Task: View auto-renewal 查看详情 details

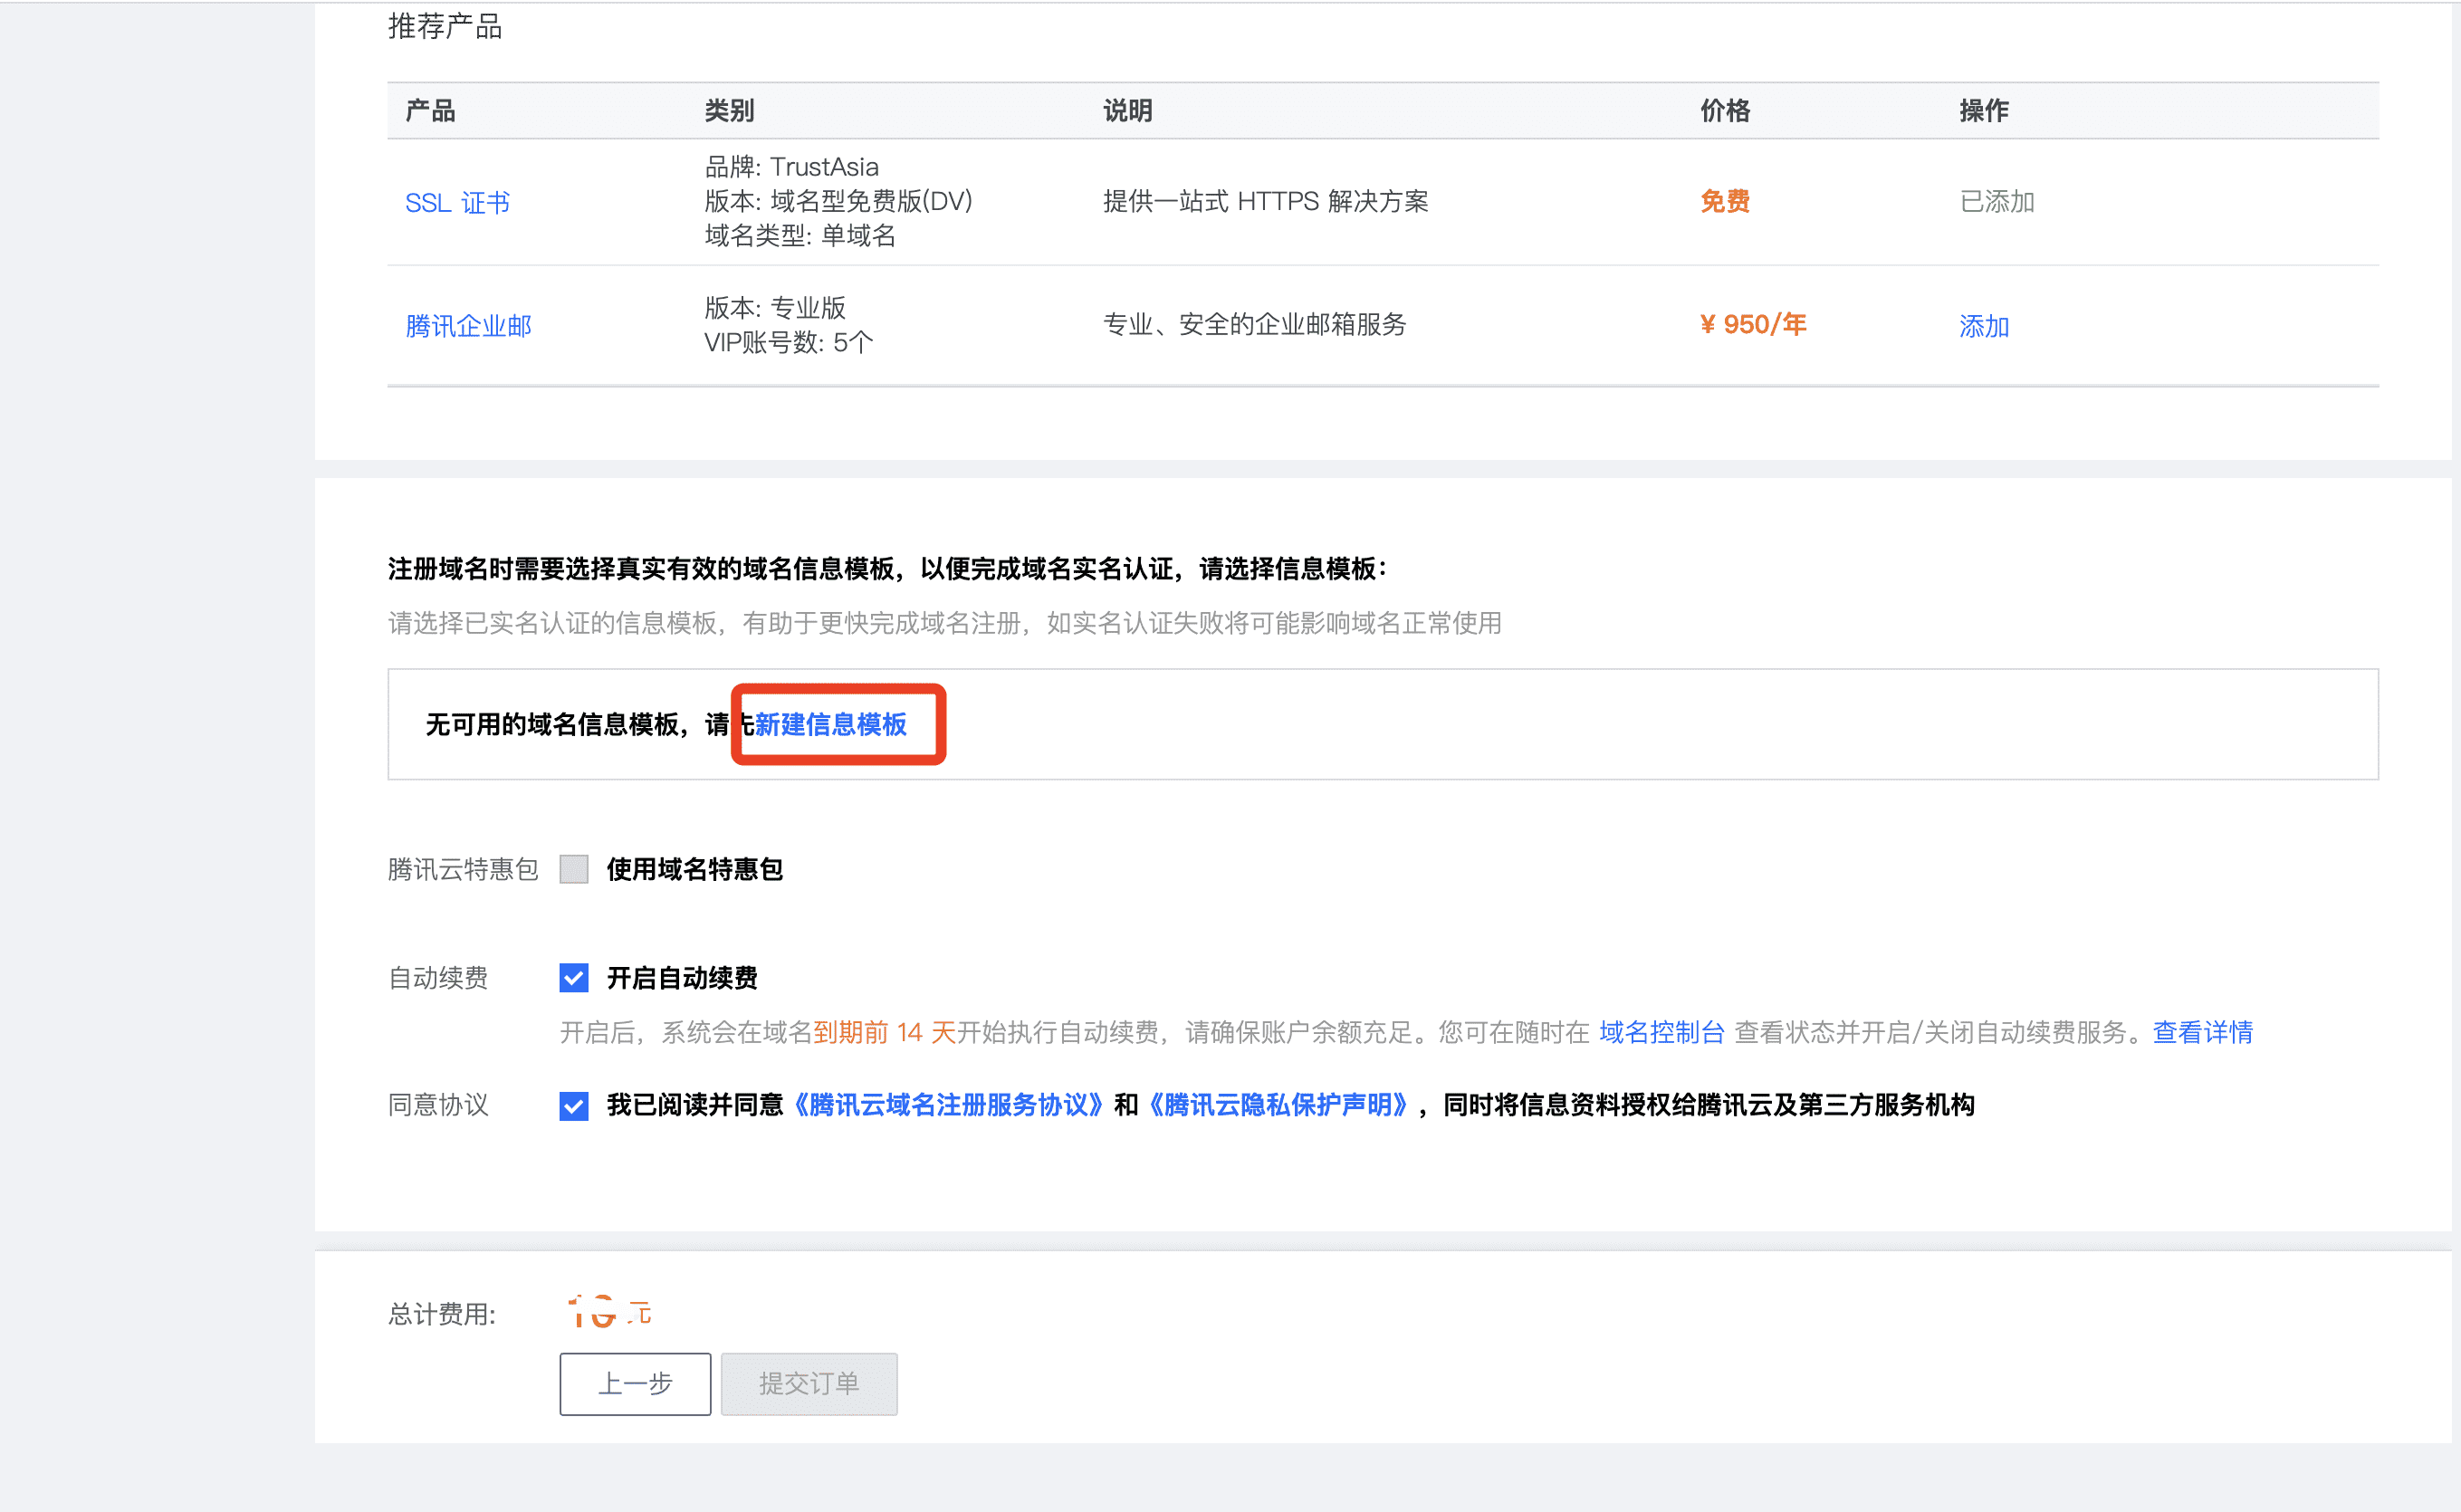Action: pos(2201,1032)
